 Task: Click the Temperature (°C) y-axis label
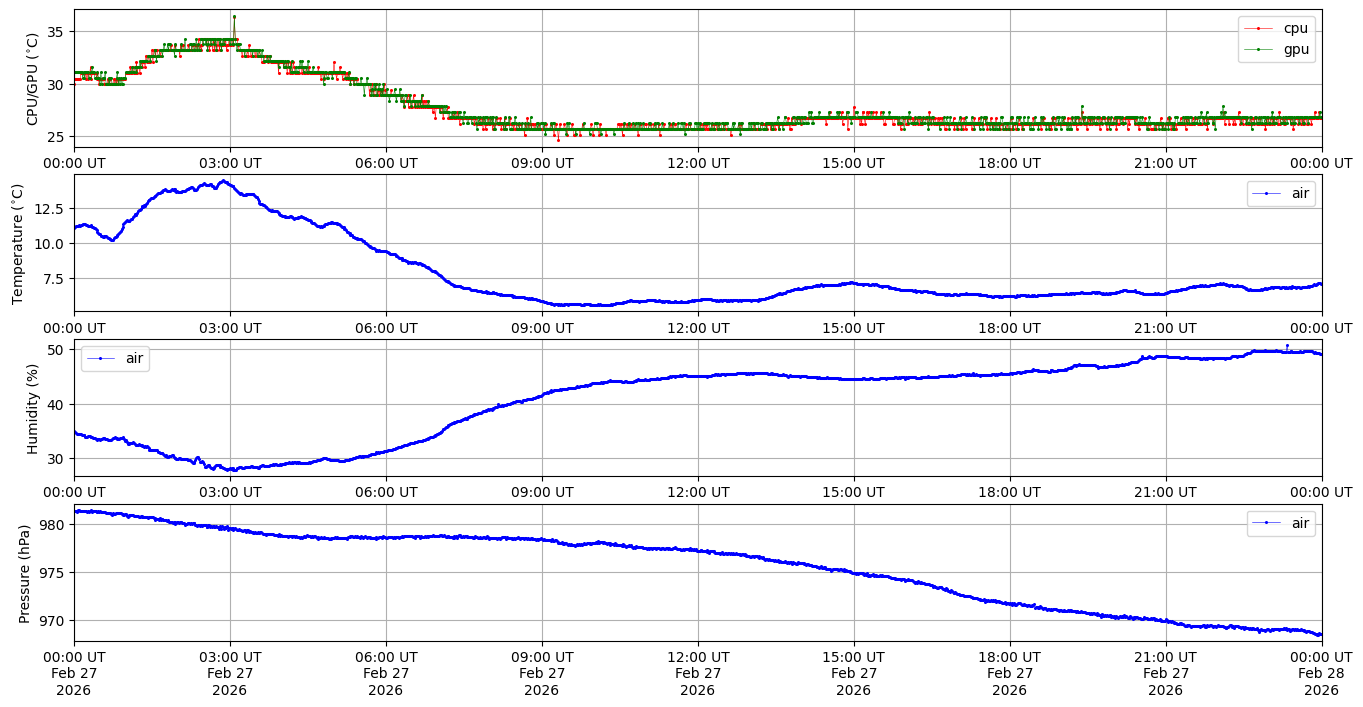point(17,243)
